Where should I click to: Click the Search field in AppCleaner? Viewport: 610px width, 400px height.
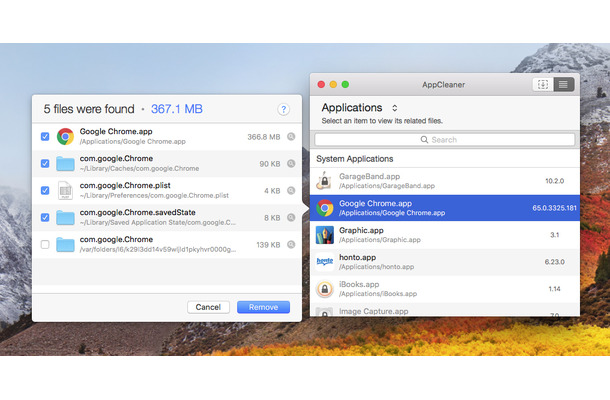pyautogui.click(x=445, y=140)
